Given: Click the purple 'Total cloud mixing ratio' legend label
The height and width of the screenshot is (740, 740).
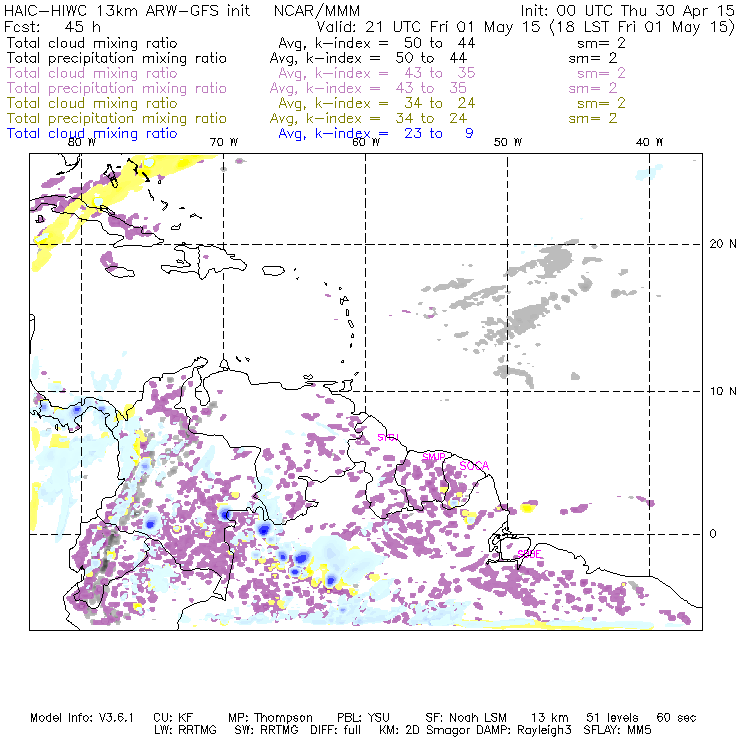Looking at the screenshot, I should (x=92, y=73).
